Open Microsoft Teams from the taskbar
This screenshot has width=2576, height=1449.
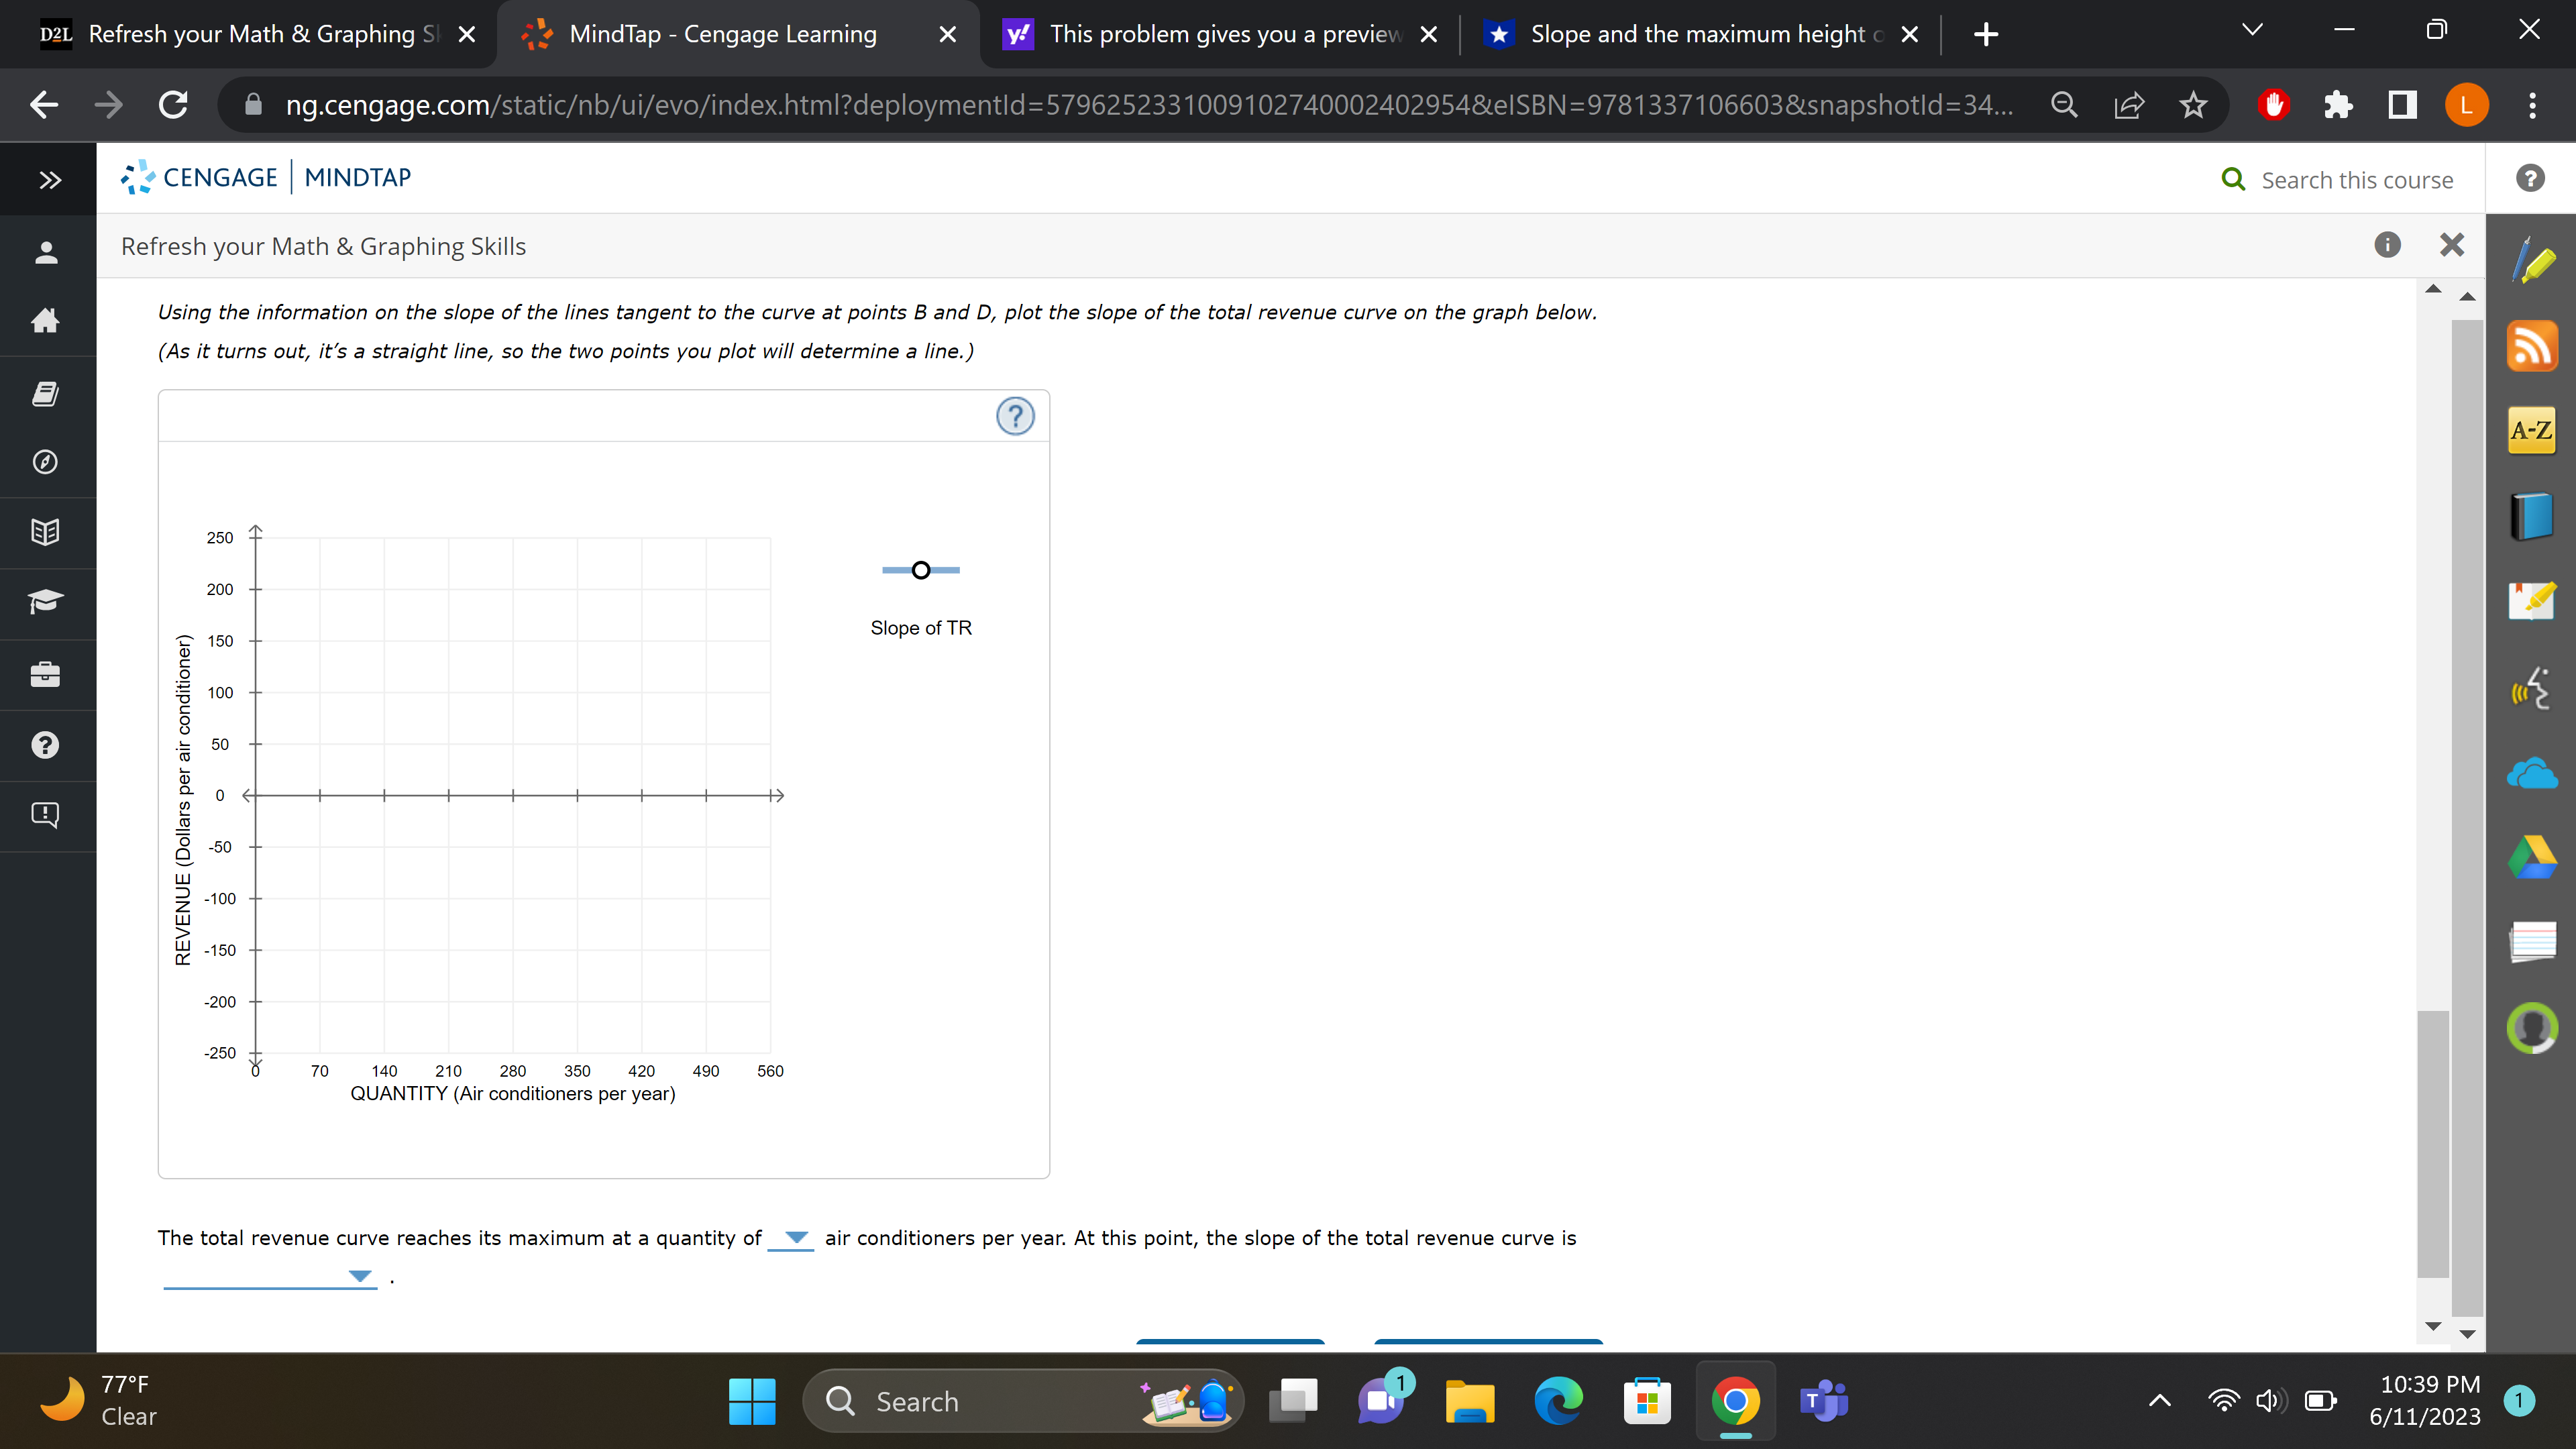[1825, 1401]
